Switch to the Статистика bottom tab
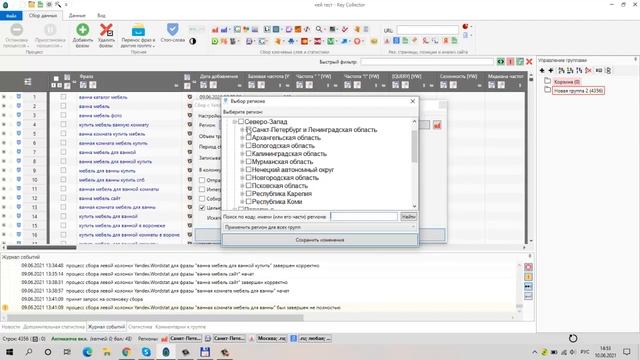Viewport: 640px width, 360px height. pyautogui.click(x=140, y=327)
